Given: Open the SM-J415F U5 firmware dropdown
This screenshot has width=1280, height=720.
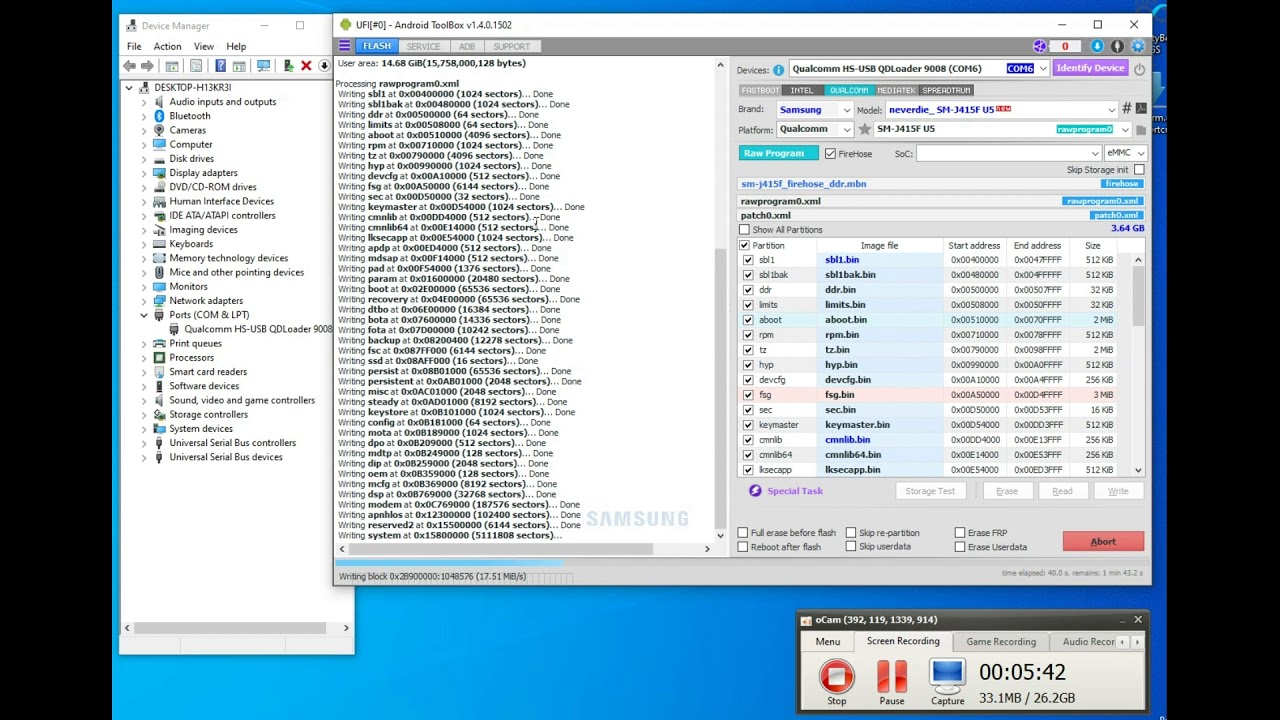Looking at the screenshot, I should click(1125, 130).
